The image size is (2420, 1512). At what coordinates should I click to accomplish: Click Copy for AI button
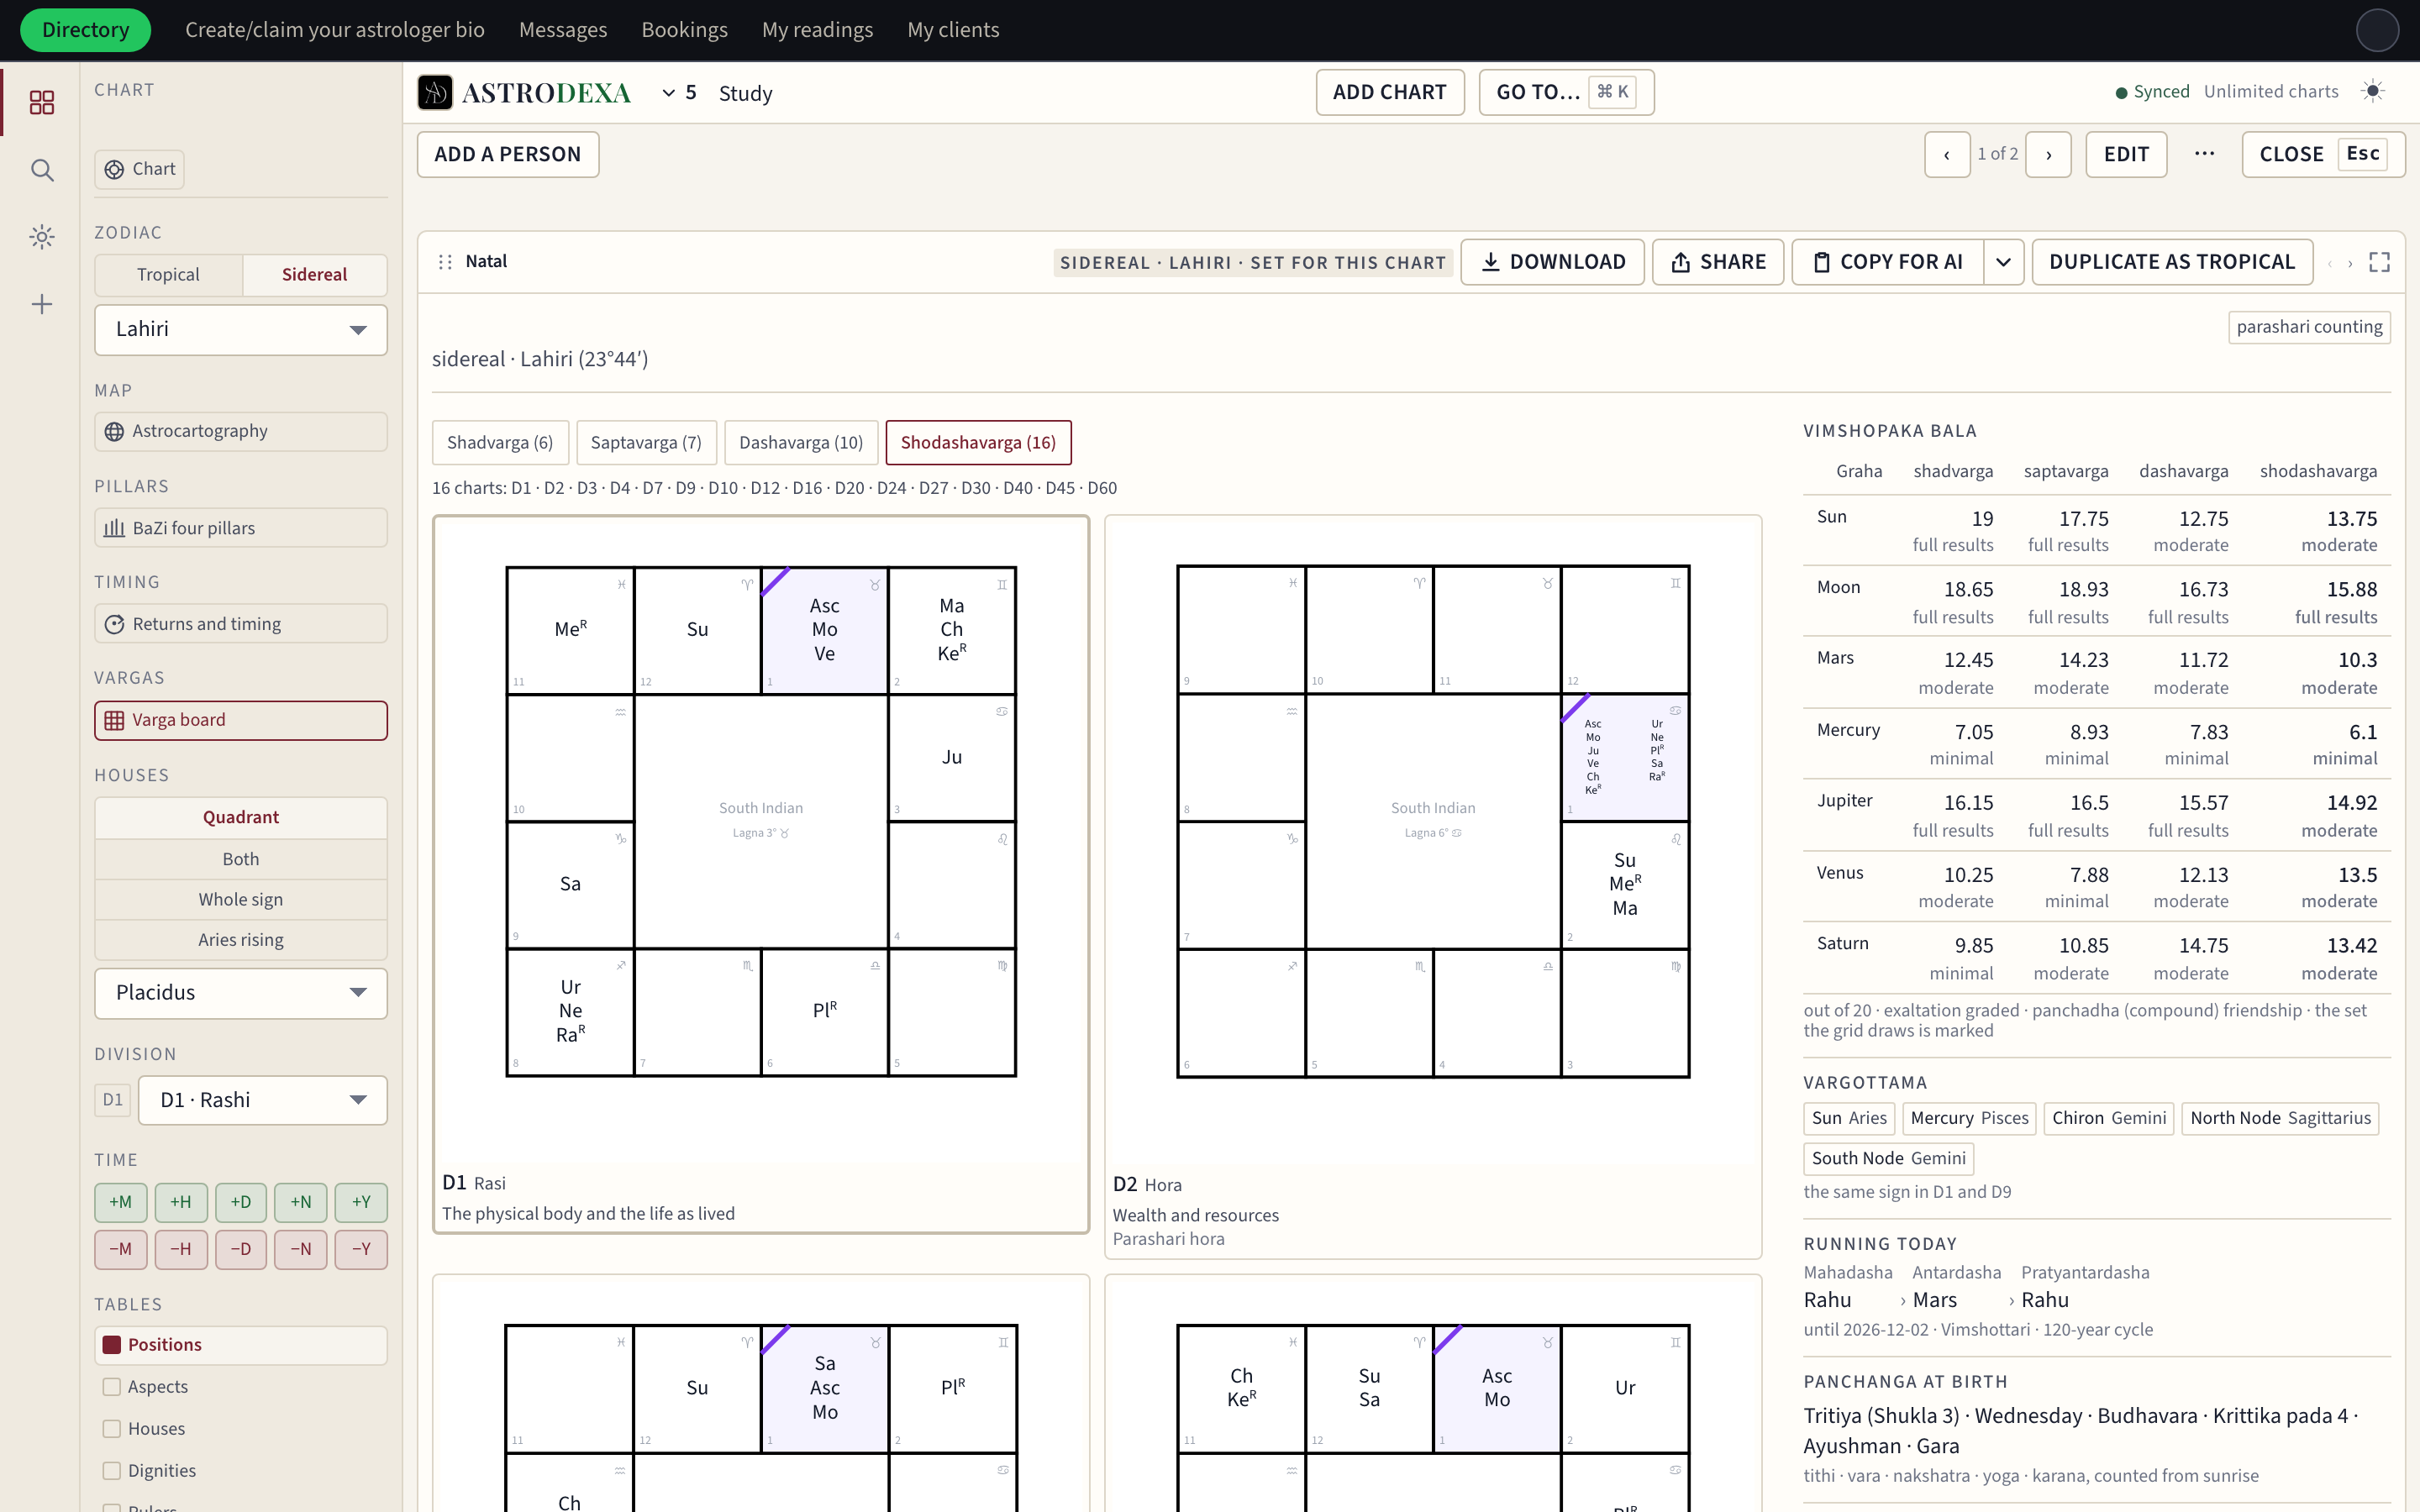click(x=1888, y=262)
